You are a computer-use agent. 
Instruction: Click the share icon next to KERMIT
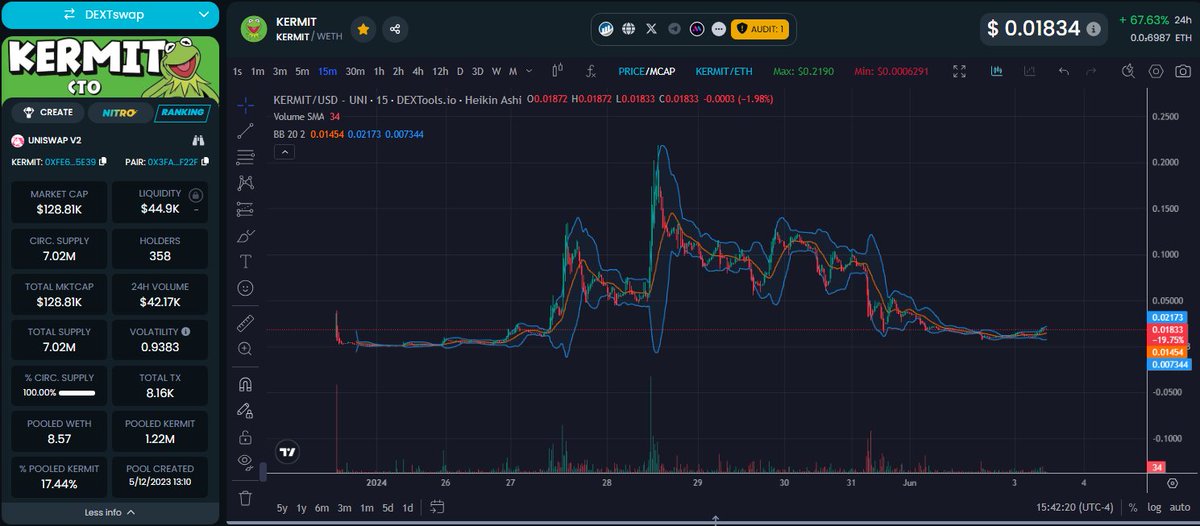pyautogui.click(x=396, y=30)
